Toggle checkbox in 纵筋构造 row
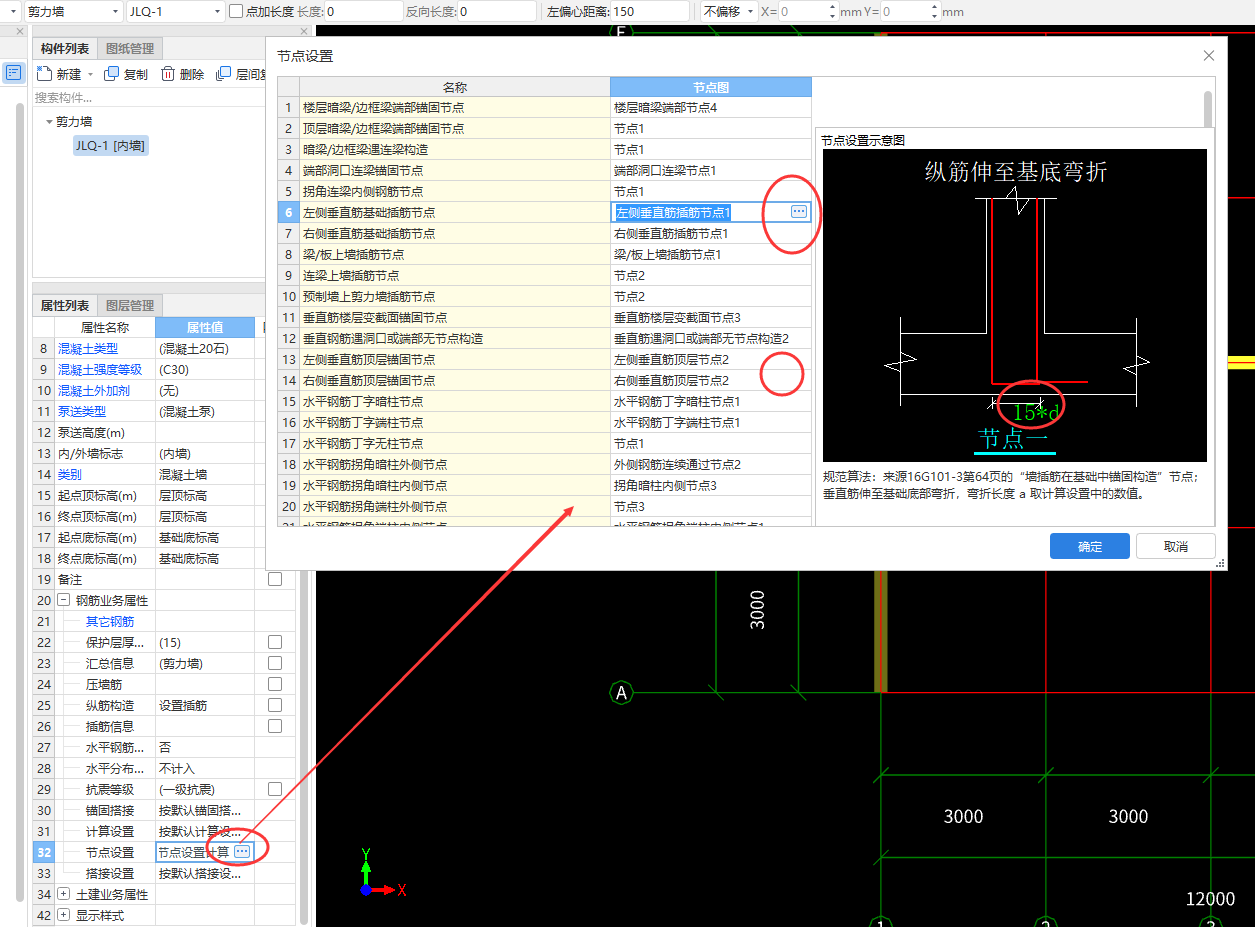This screenshot has width=1255, height=927. point(275,705)
